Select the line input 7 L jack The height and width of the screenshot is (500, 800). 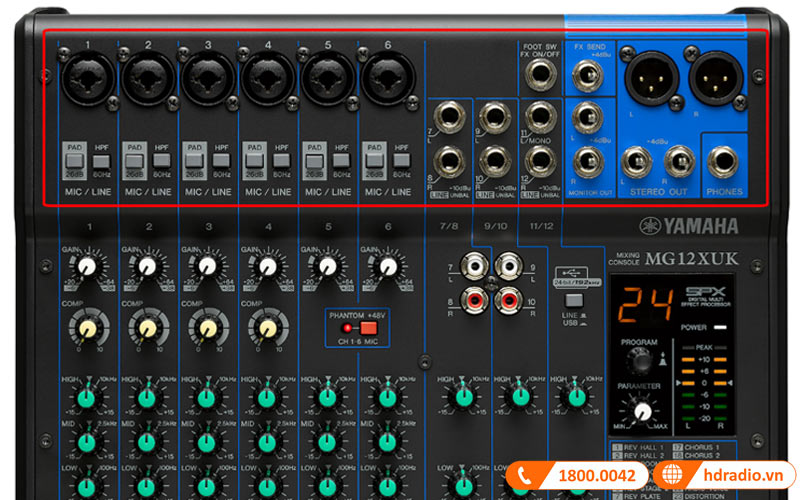(449, 117)
